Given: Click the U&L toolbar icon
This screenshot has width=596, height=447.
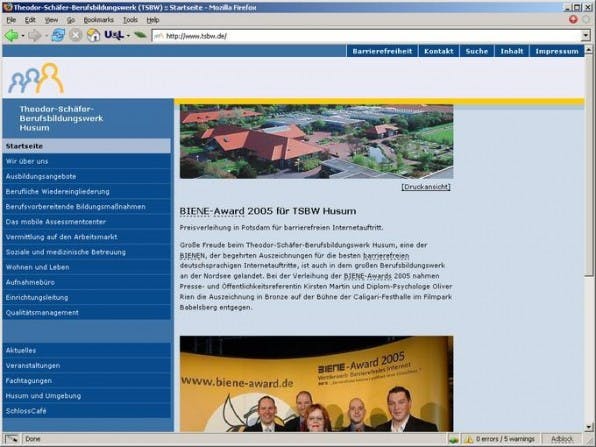Looking at the screenshot, I should pos(114,35).
